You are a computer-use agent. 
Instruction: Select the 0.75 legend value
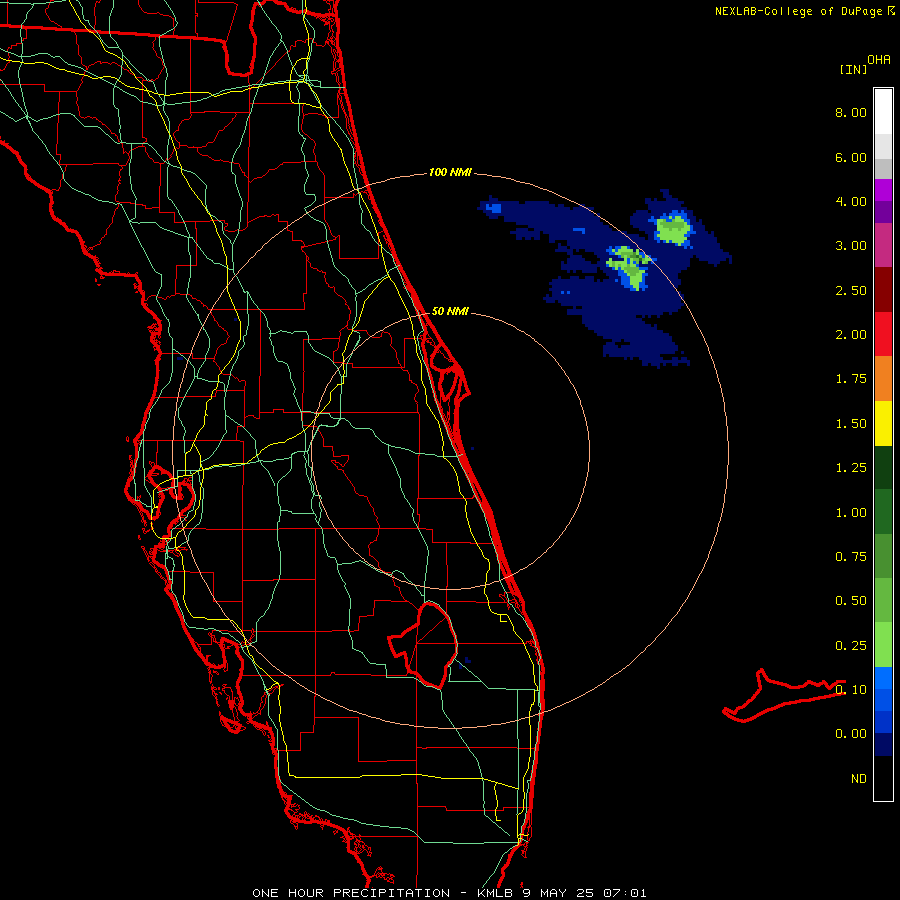tap(851, 557)
